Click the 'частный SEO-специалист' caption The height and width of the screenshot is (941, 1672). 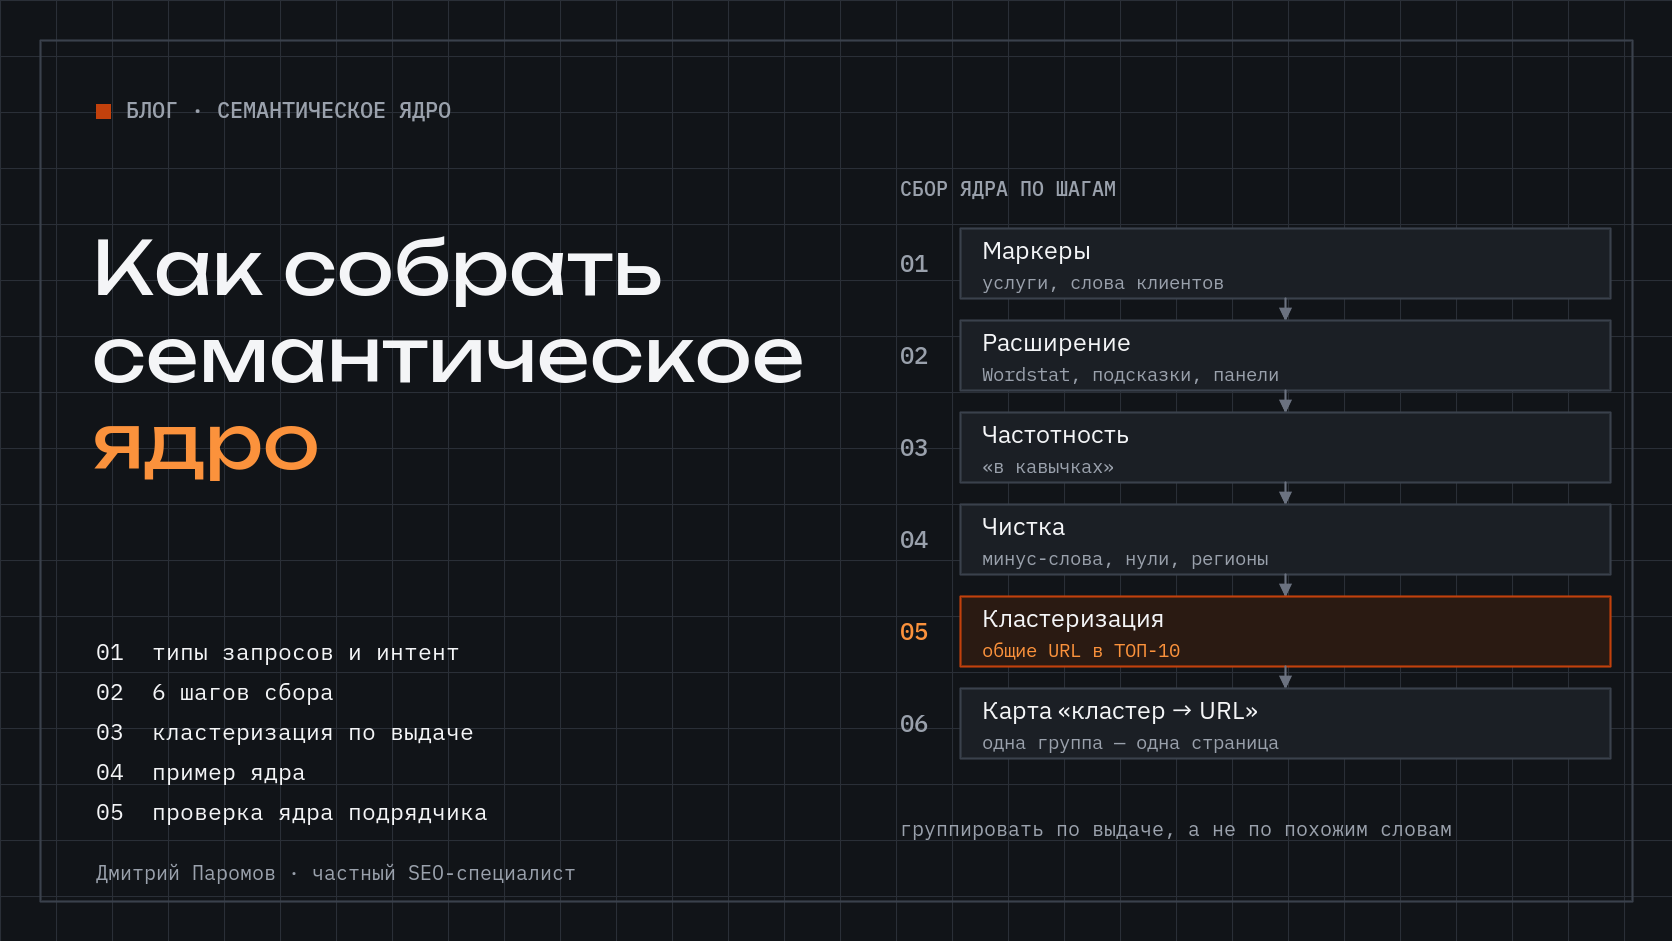pos(444,873)
